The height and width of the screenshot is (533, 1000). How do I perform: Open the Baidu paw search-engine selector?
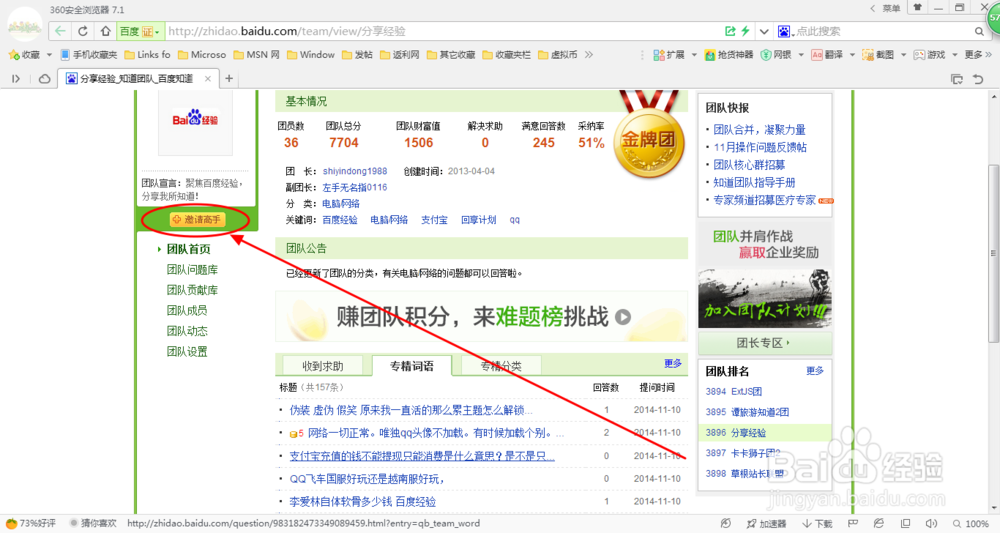coord(784,31)
